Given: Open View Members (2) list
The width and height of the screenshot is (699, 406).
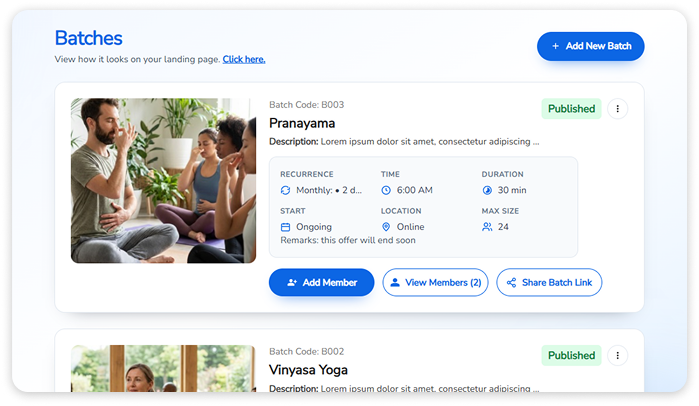Looking at the screenshot, I should point(435,283).
